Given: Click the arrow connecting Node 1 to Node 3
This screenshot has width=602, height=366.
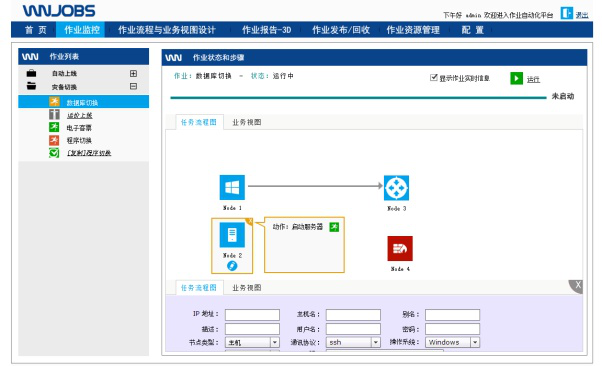Looking at the screenshot, I should pos(315,186).
